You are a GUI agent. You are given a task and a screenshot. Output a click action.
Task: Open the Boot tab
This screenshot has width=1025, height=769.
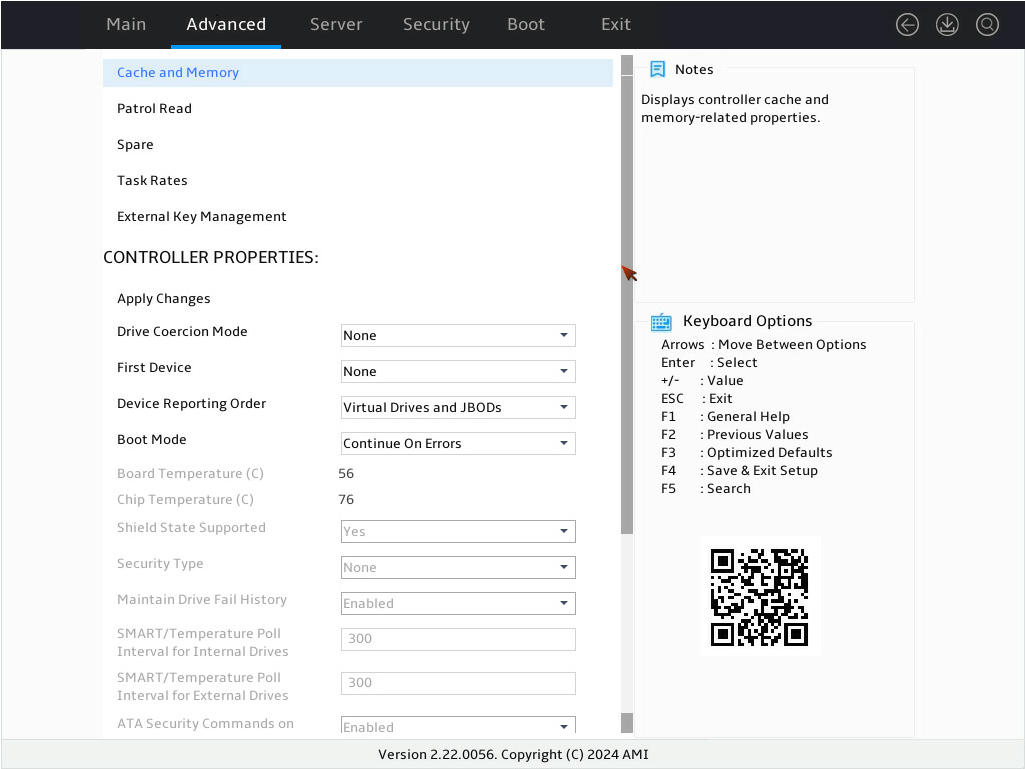(x=526, y=24)
